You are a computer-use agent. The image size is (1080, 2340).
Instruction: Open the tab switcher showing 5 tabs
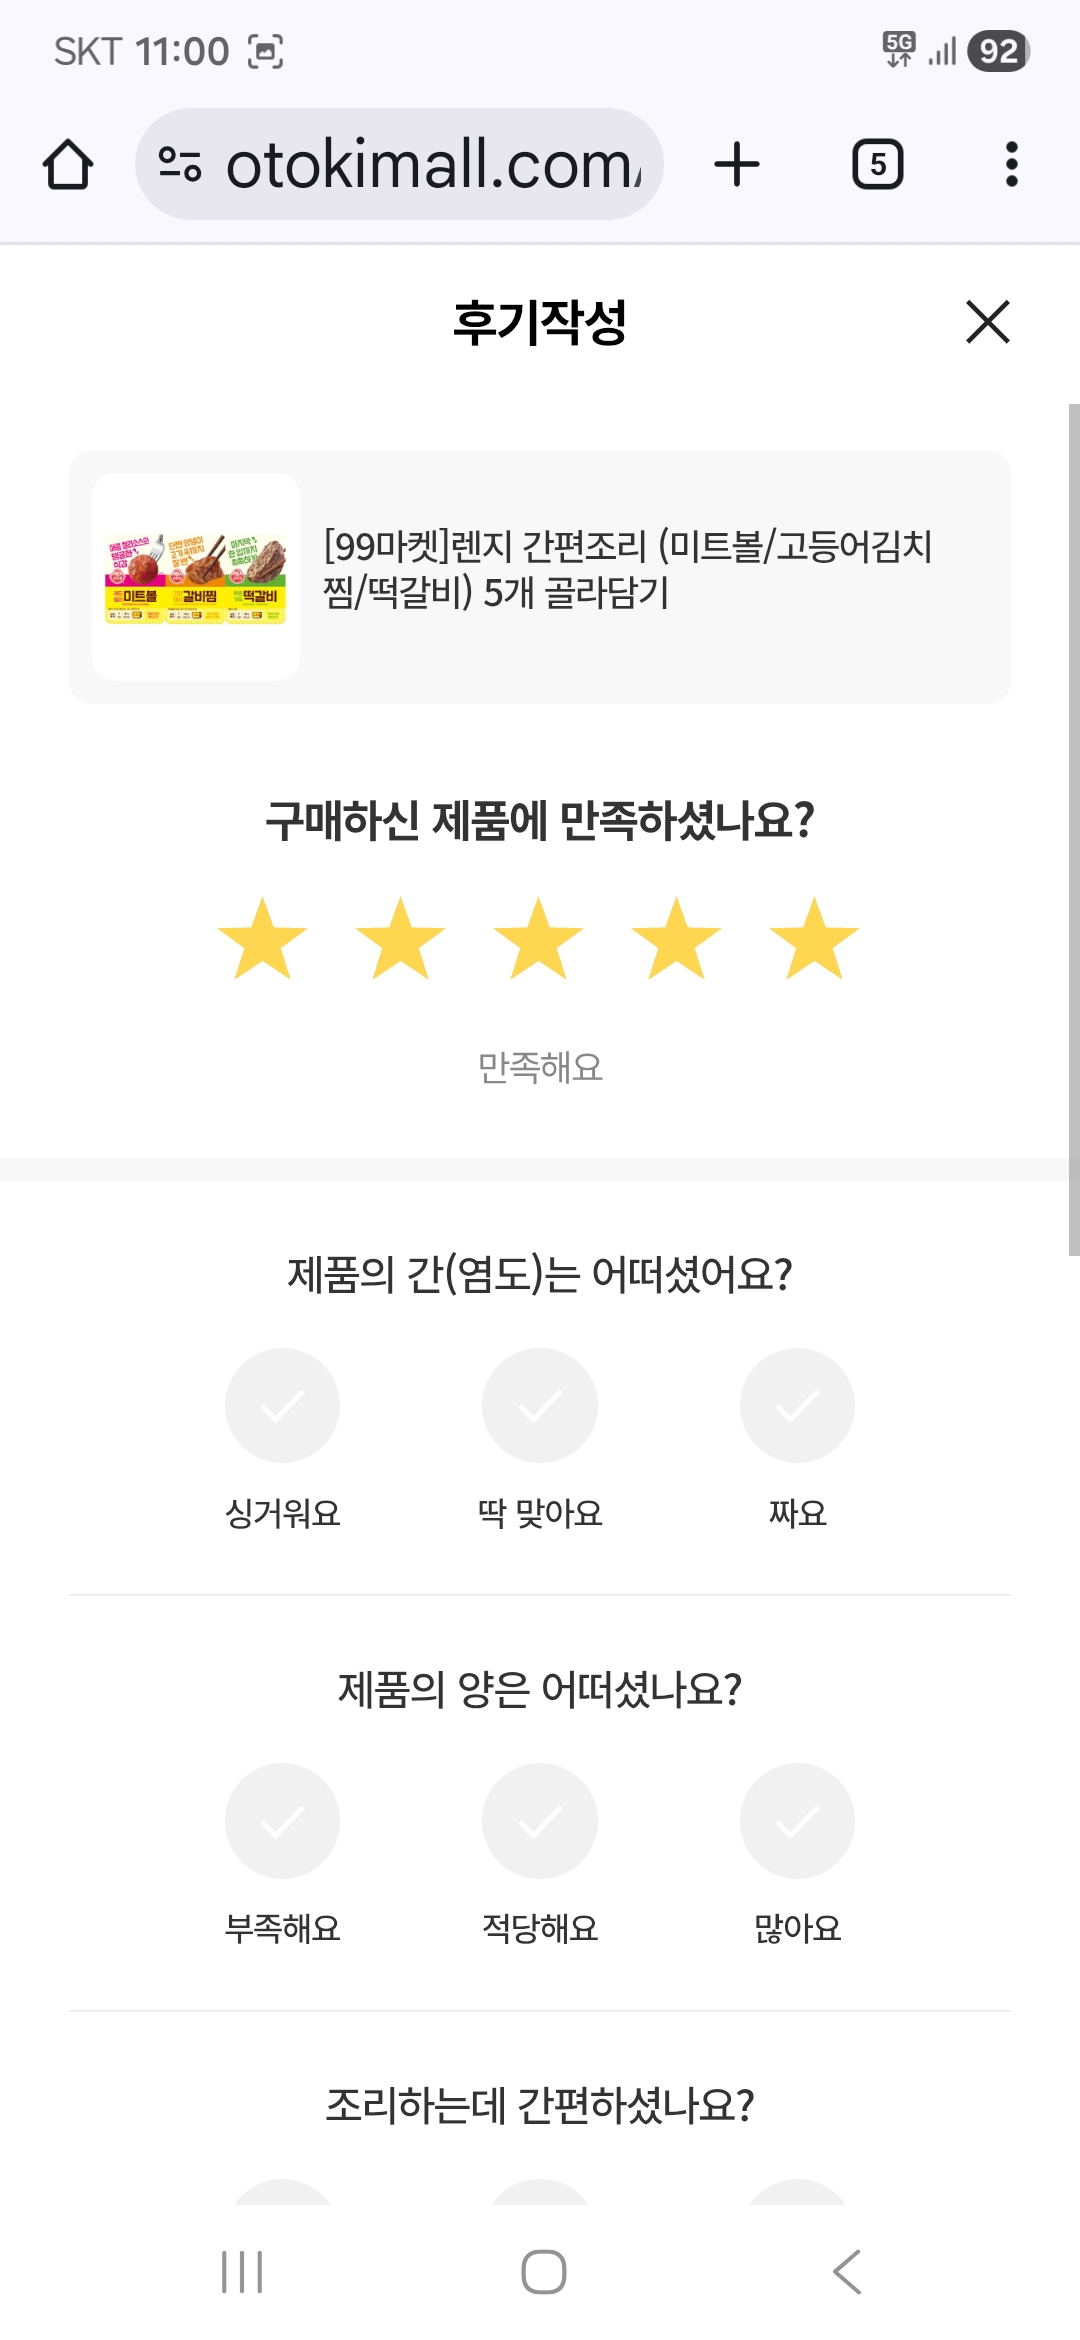877,165
